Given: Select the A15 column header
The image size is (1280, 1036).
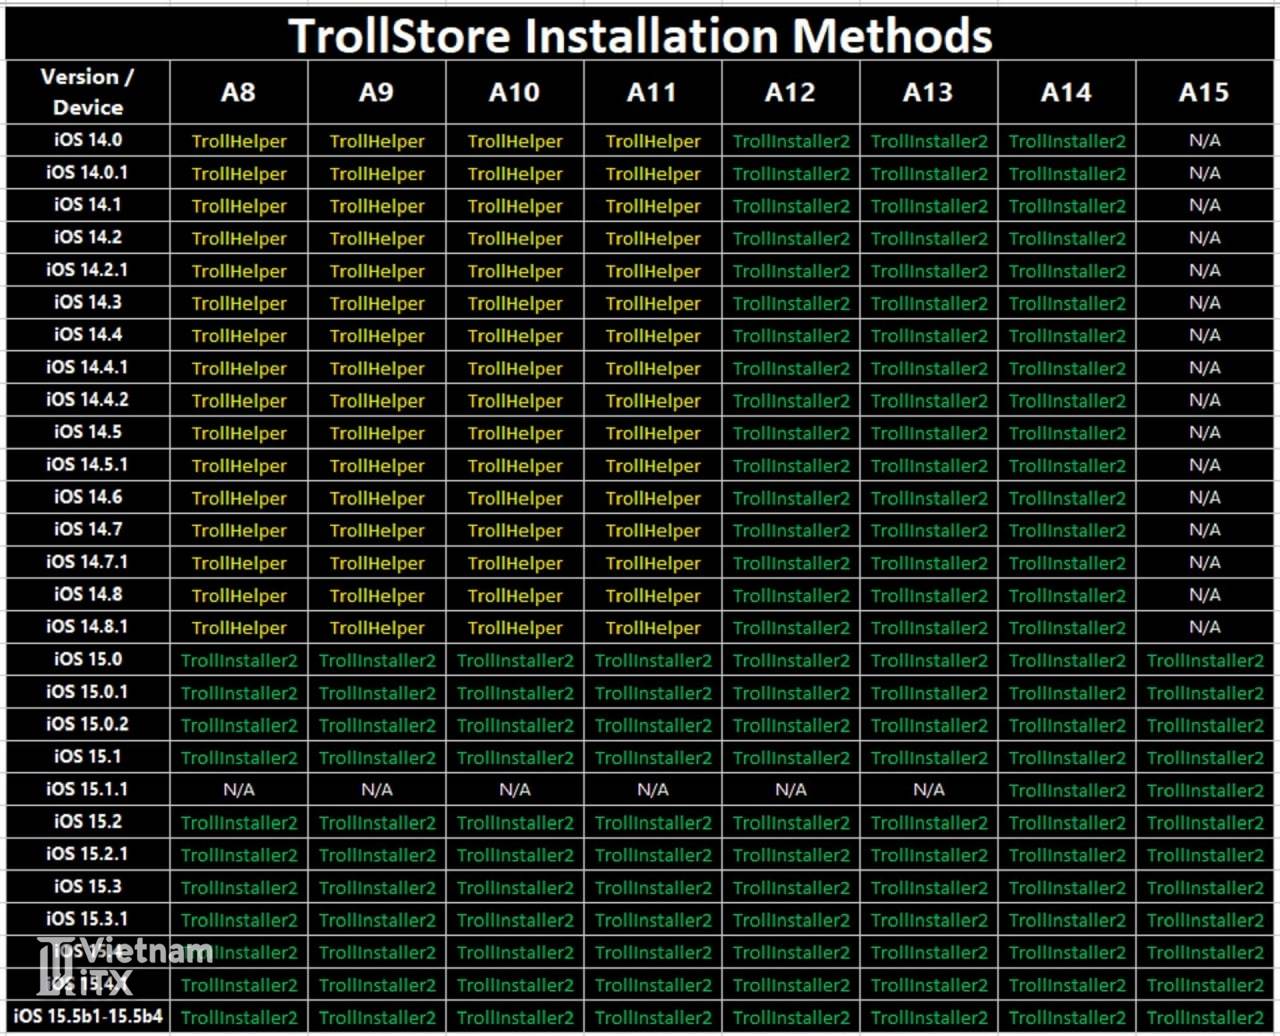Looking at the screenshot, I should pyautogui.click(x=1204, y=92).
